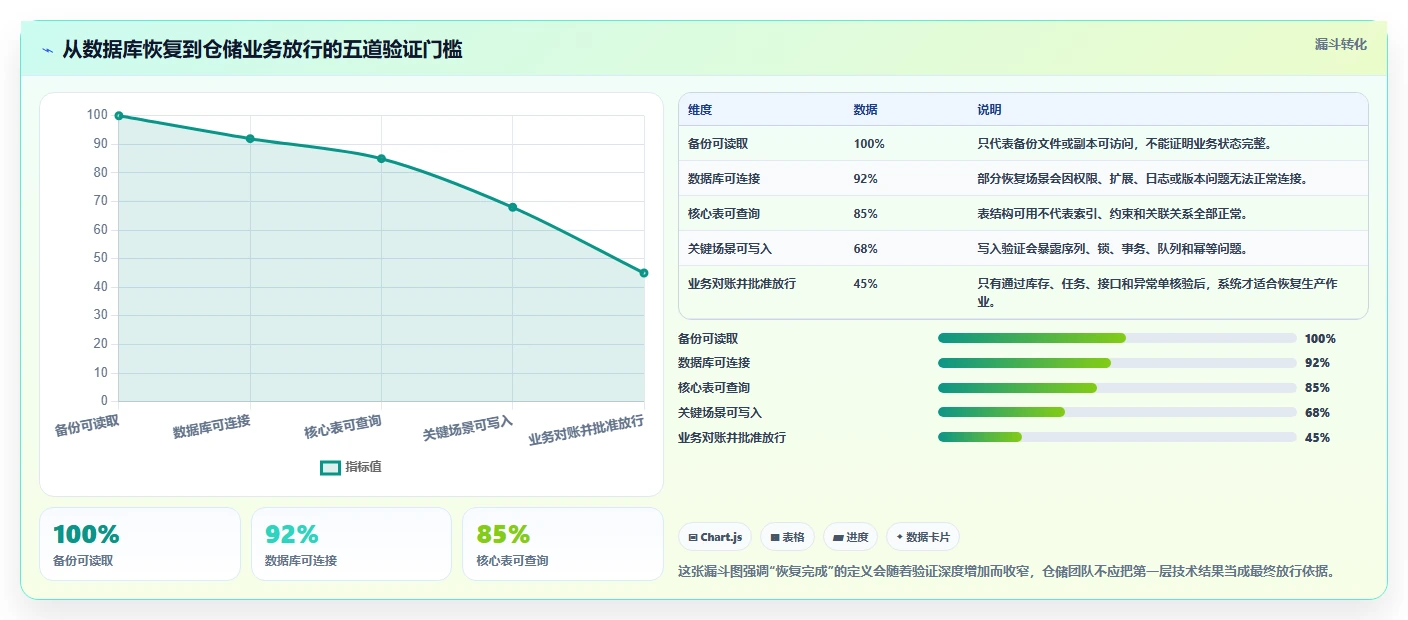The width and height of the screenshot is (1408, 620).
Task: Click the 45% label beside progress bar
Action: [1317, 438]
